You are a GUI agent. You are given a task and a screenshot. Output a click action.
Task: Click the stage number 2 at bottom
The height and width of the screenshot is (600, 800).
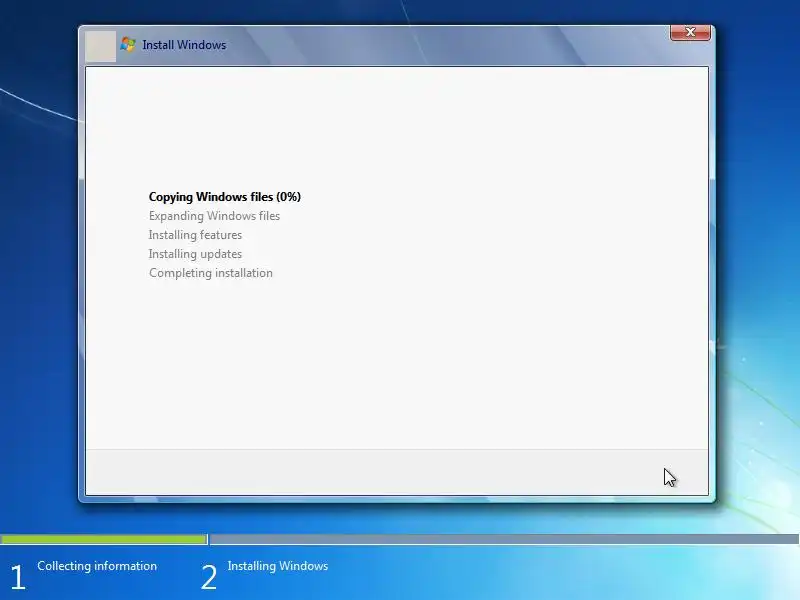(209, 578)
